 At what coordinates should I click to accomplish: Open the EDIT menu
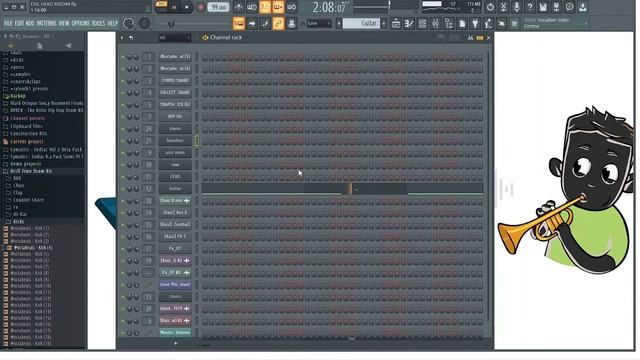click(19, 24)
